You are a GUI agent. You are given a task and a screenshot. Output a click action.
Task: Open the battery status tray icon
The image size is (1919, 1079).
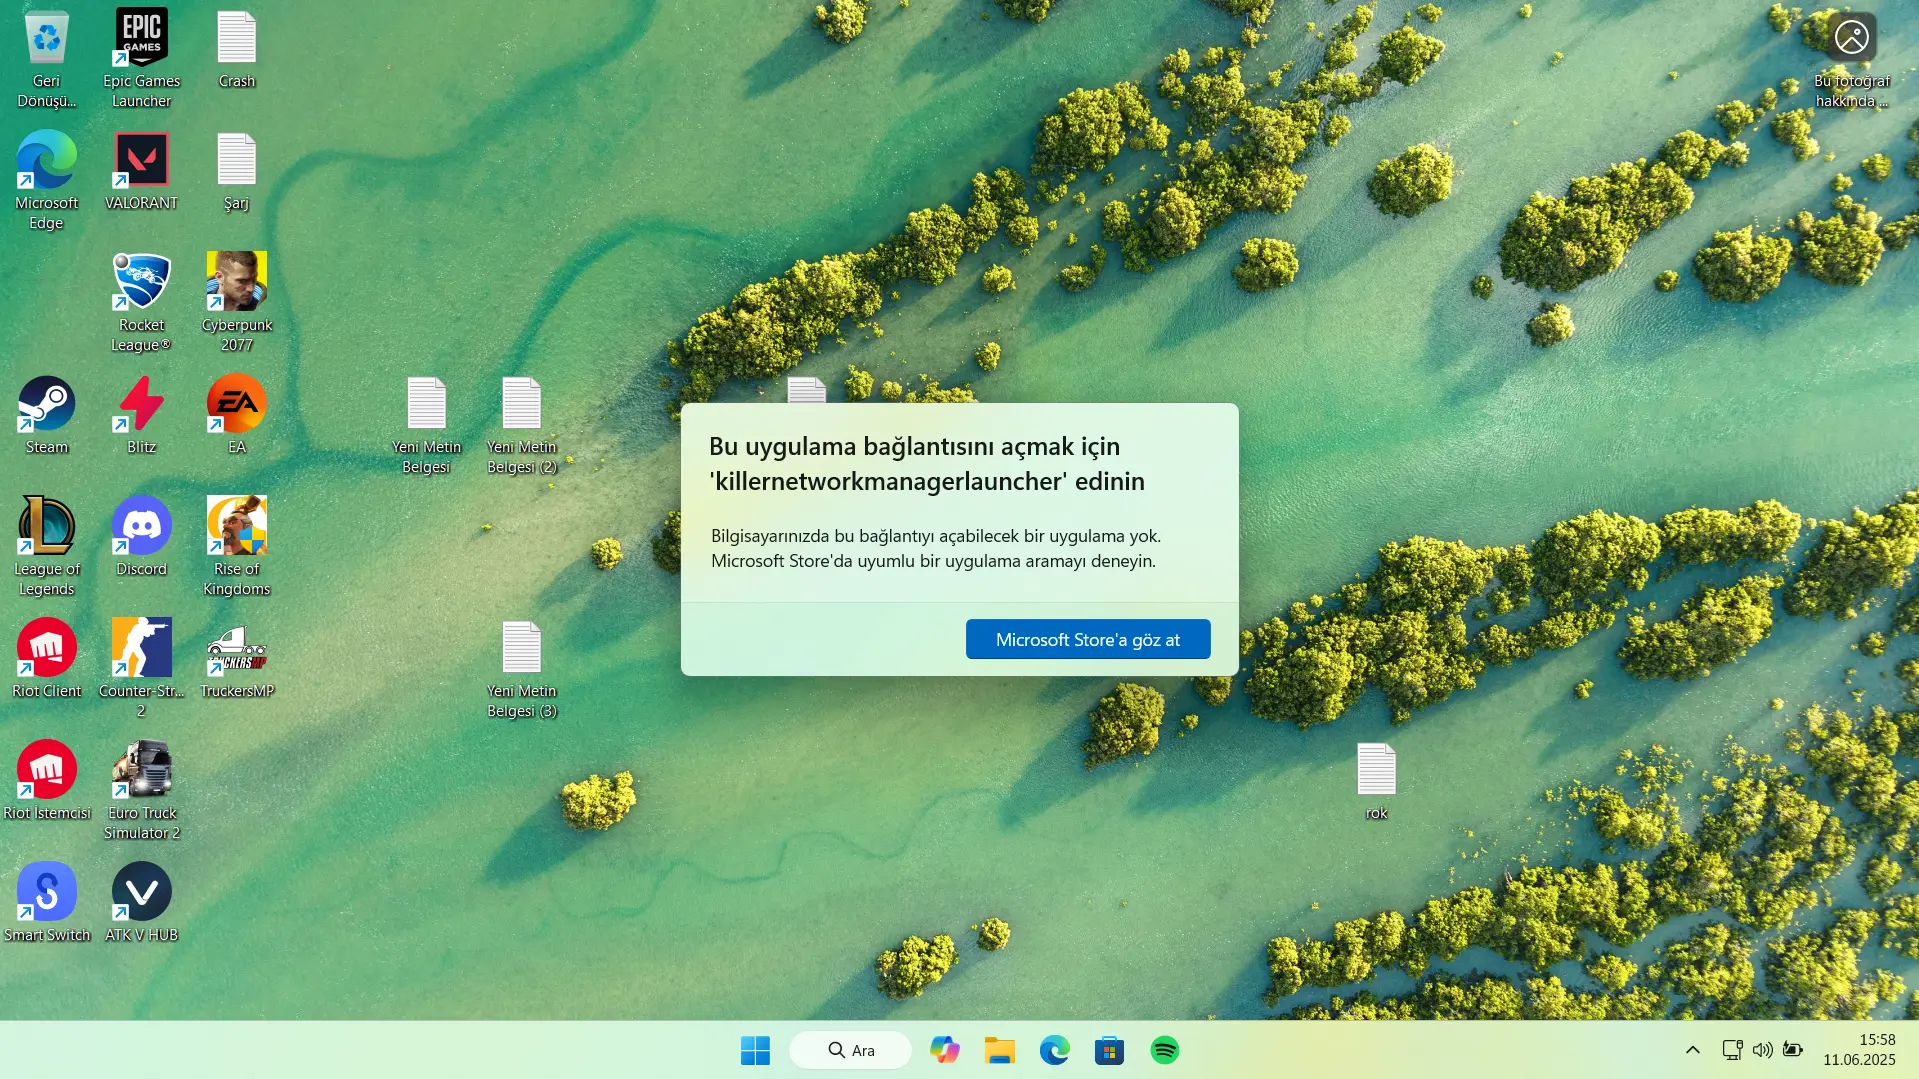(x=1793, y=1050)
